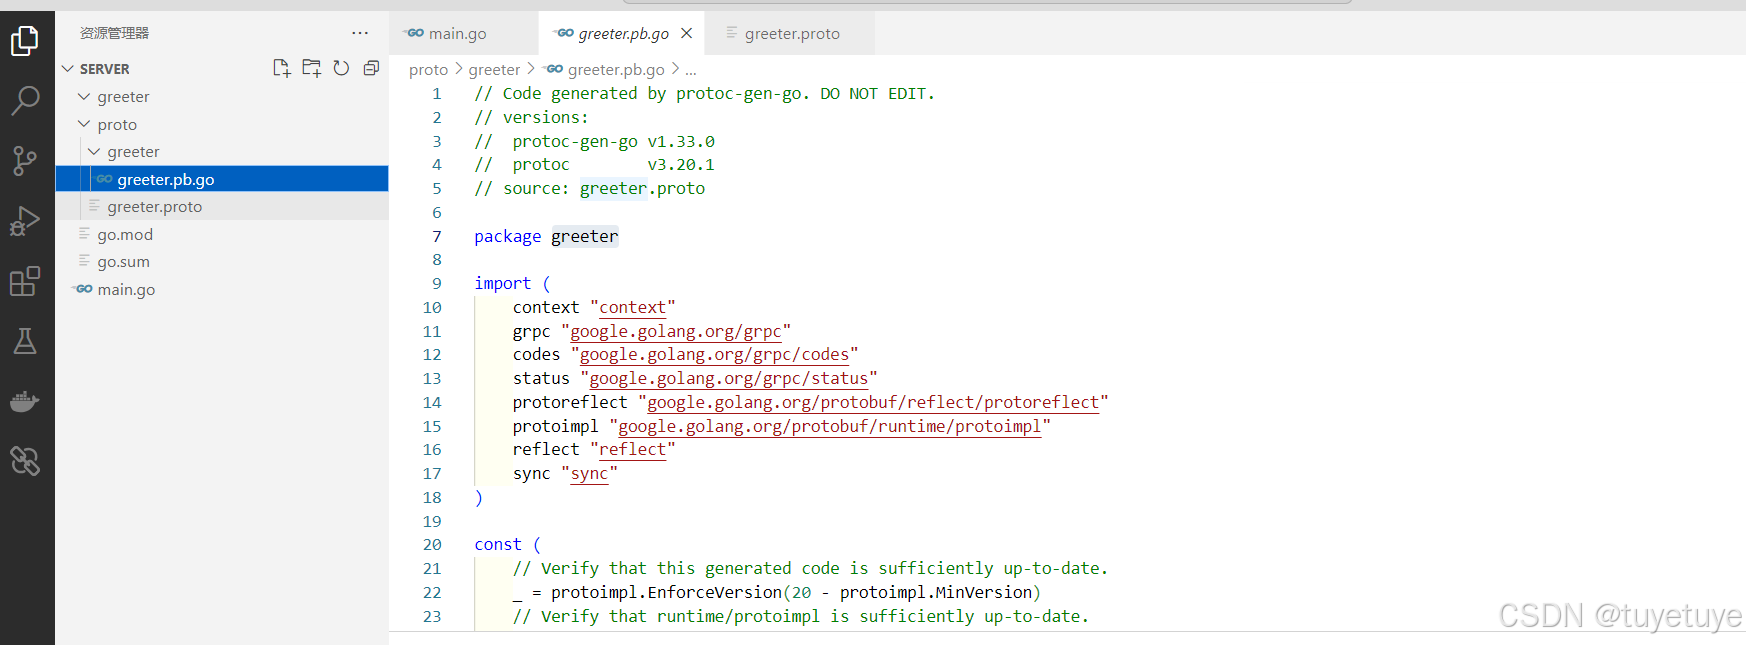Image resolution: width=1746 pixels, height=645 pixels.
Task: Click the proto breadcrumb segment
Action: click(x=428, y=69)
